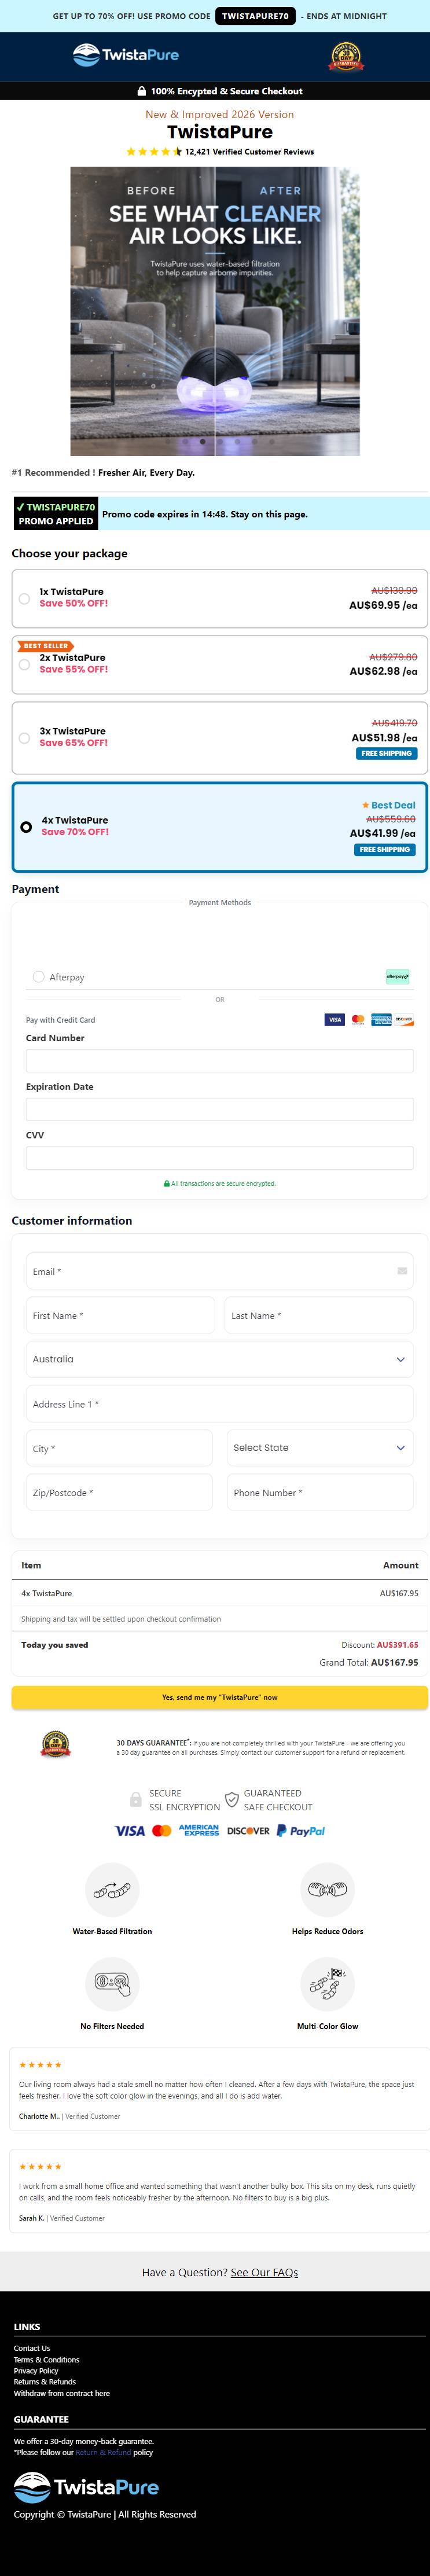Click the 30-day guarantee badge in header
This screenshot has width=430, height=2576.
click(346, 56)
